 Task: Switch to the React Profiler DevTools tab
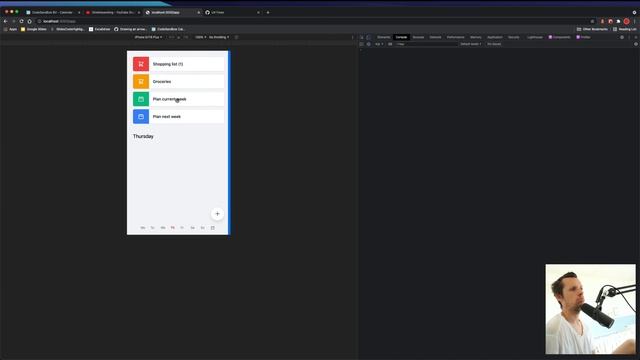click(583, 37)
